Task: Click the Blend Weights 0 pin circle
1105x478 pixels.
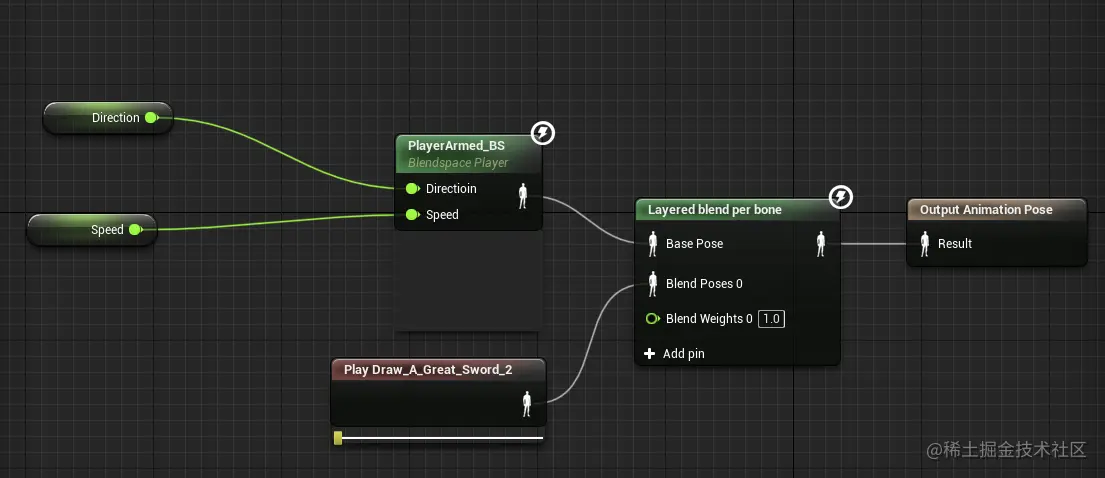Action: 653,319
